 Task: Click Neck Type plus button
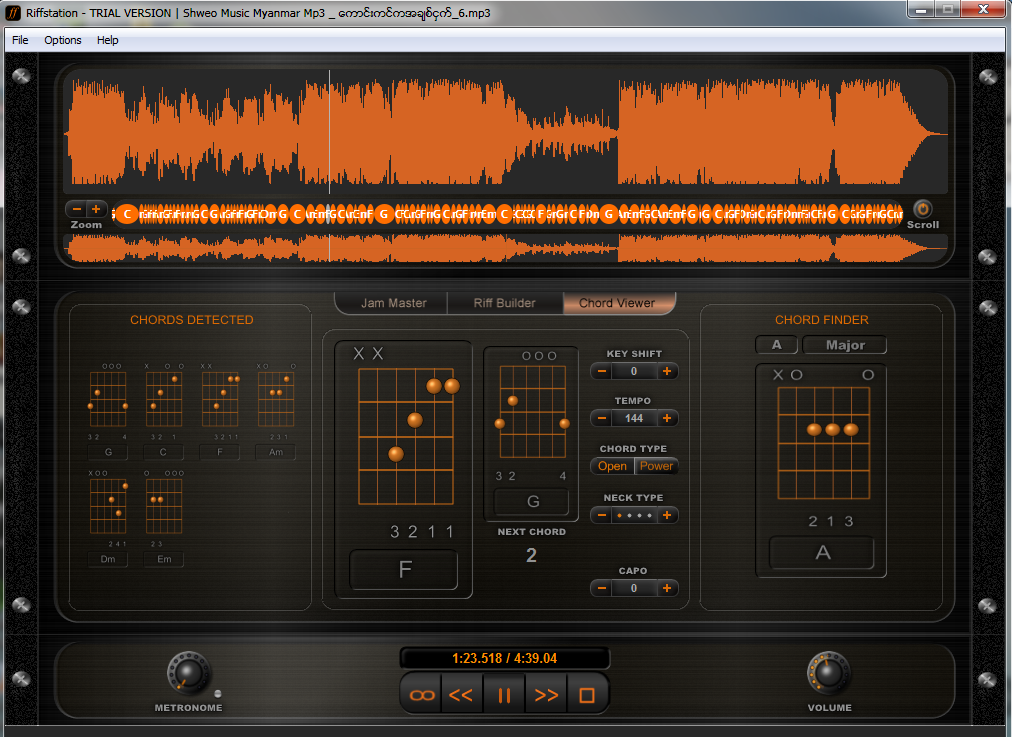pyautogui.click(x=667, y=515)
